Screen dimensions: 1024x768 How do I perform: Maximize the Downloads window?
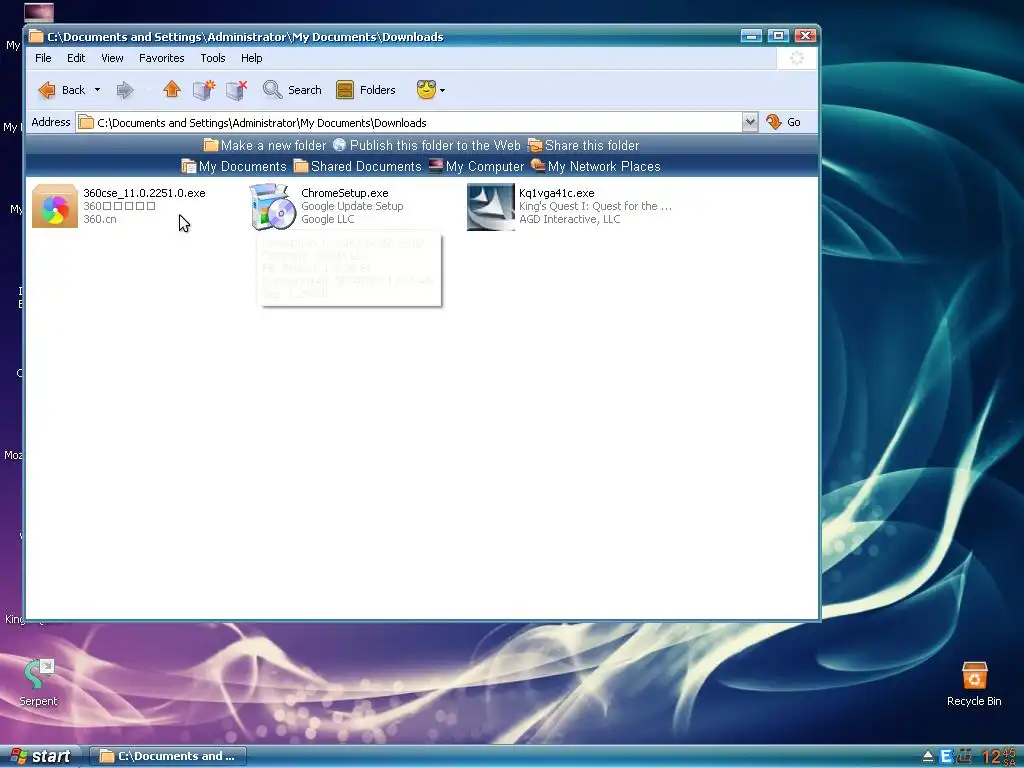(778, 36)
